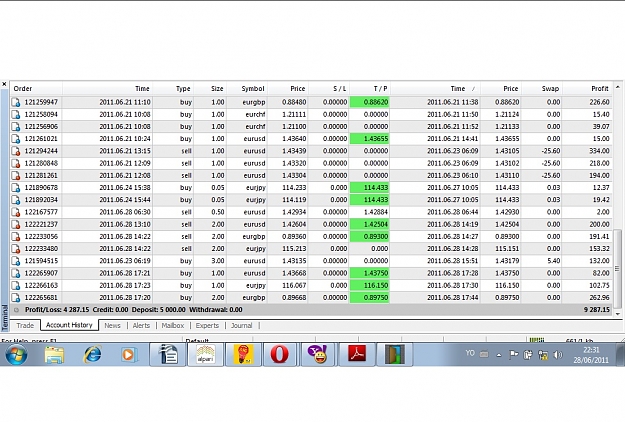Show hidden tray icons arrow
625x422 pixels.
tap(499, 355)
